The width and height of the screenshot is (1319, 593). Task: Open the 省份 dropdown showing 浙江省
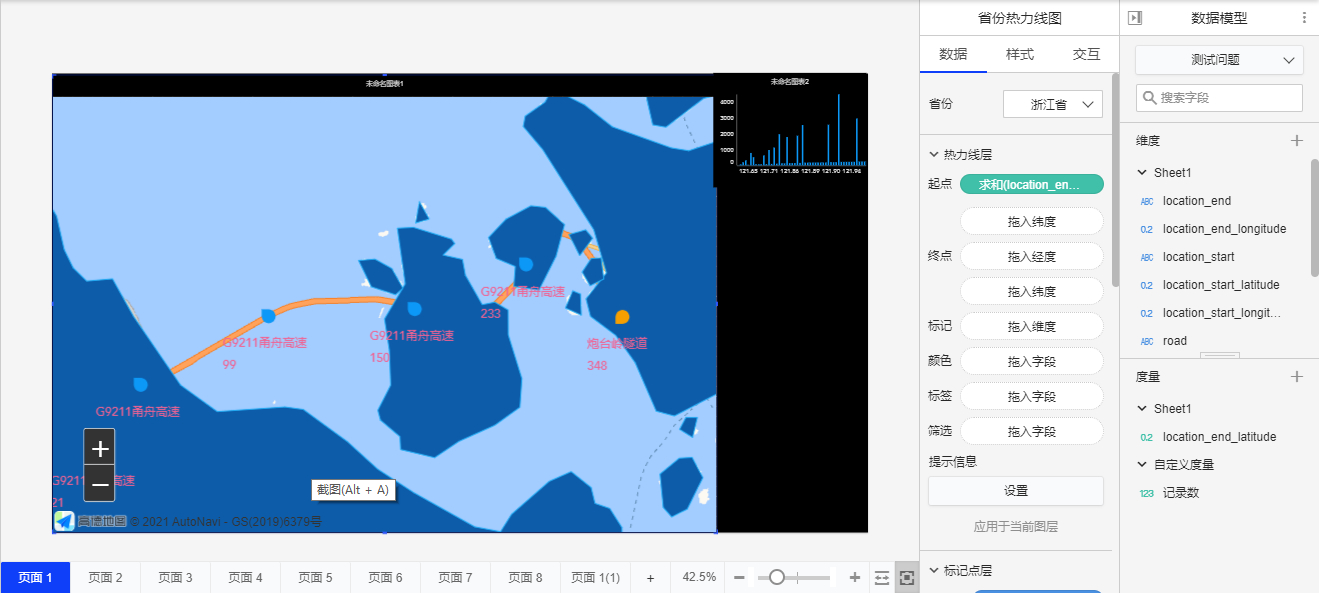(x=1052, y=104)
